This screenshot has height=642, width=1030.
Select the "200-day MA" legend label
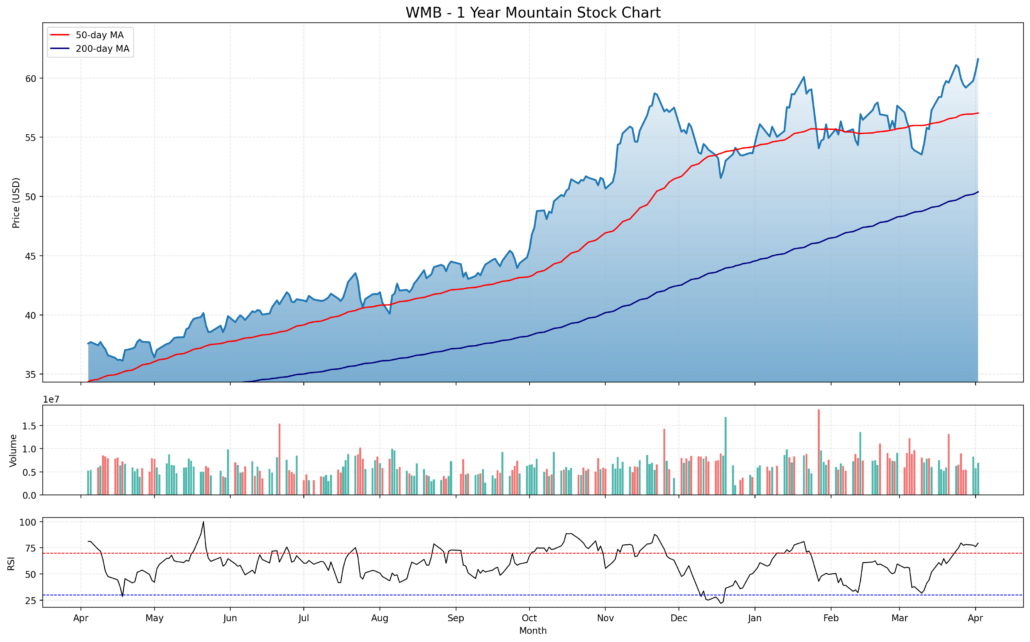coord(102,49)
